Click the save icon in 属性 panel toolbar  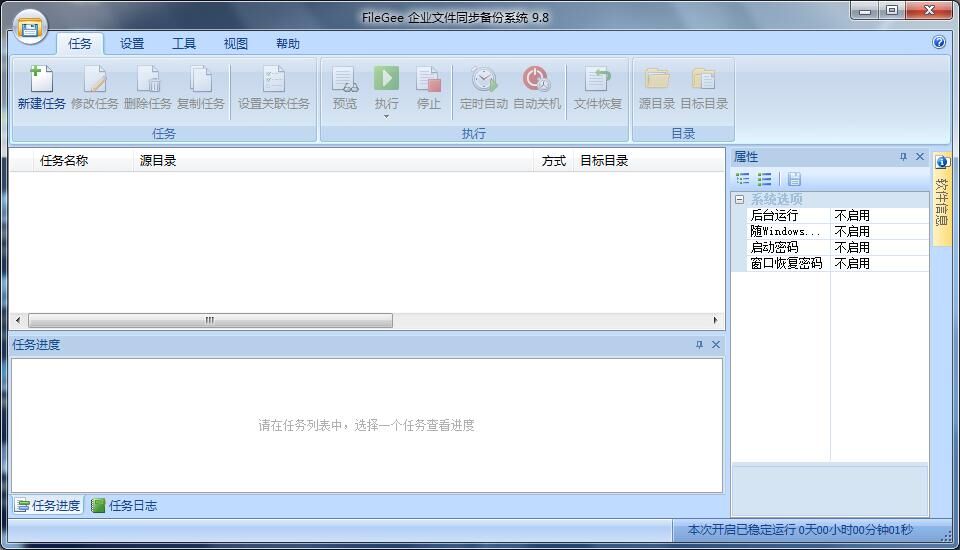794,179
